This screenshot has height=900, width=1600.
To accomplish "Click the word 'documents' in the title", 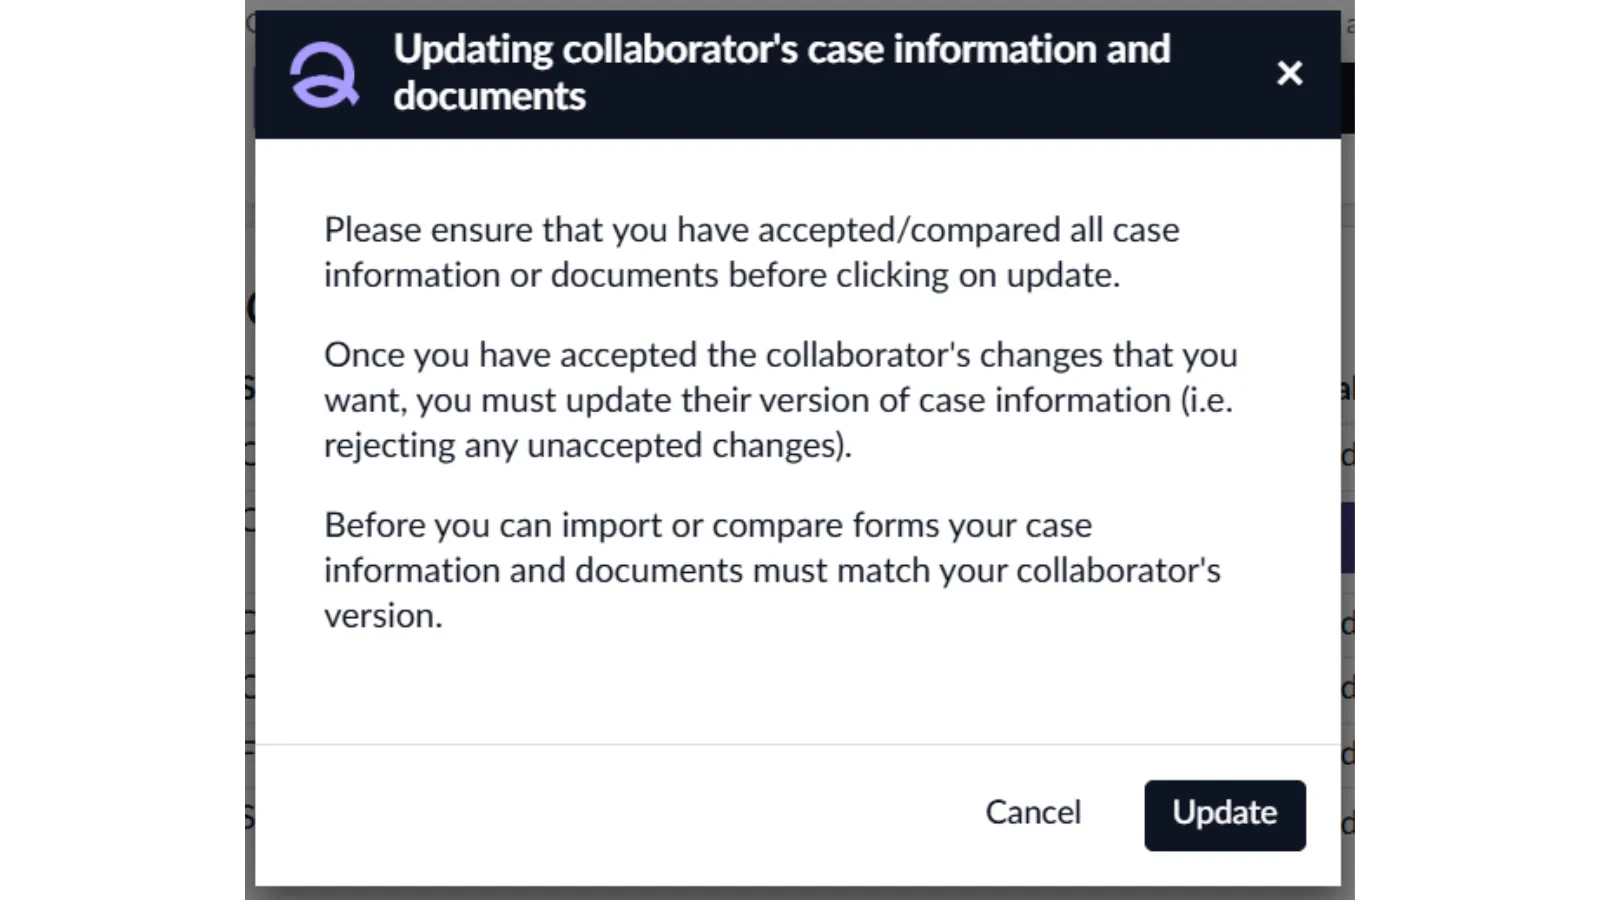I will click(x=489, y=97).
